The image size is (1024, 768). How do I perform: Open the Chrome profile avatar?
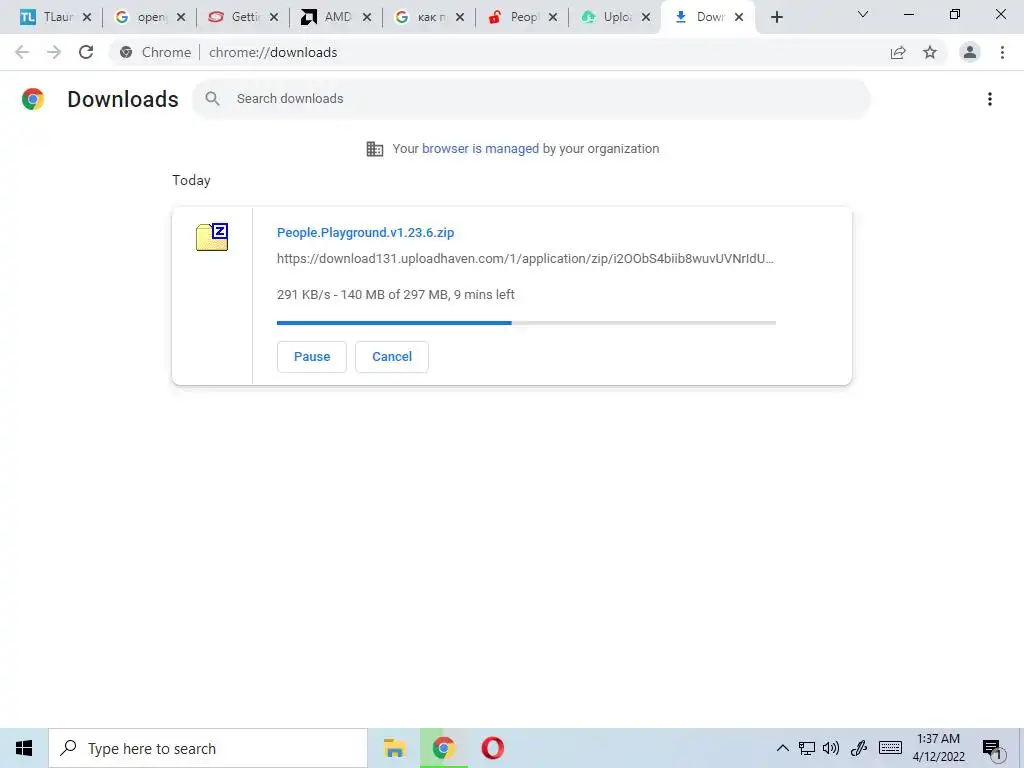[x=970, y=52]
